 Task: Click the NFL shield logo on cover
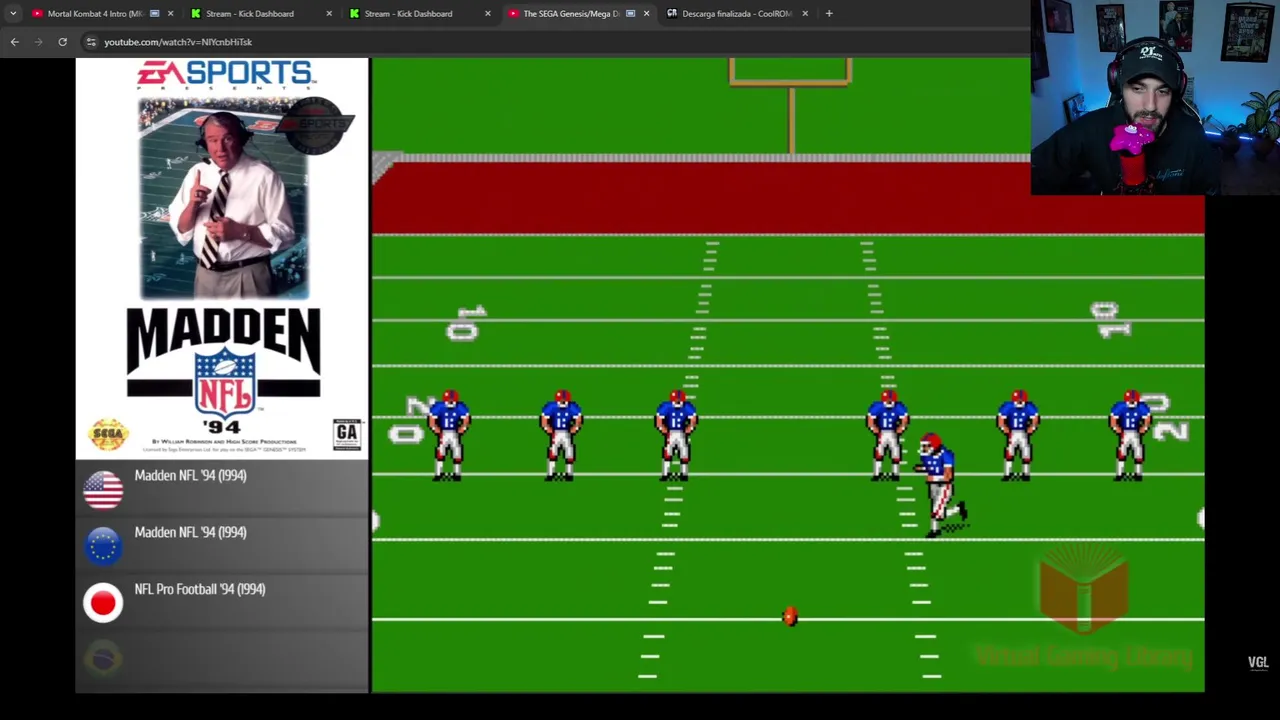click(x=224, y=382)
